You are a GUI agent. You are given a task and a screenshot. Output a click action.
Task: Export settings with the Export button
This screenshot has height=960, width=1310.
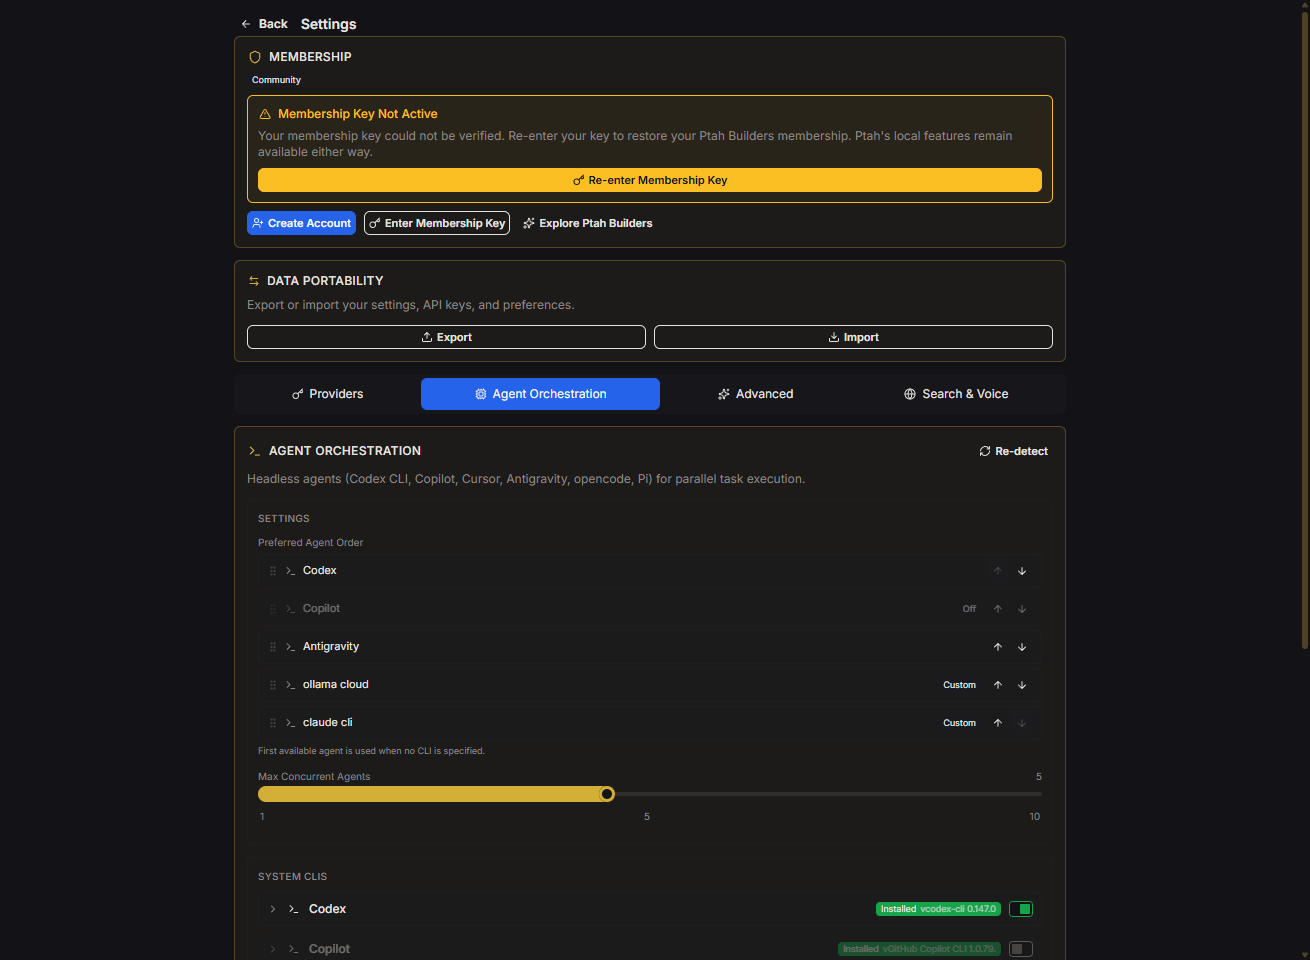446,337
